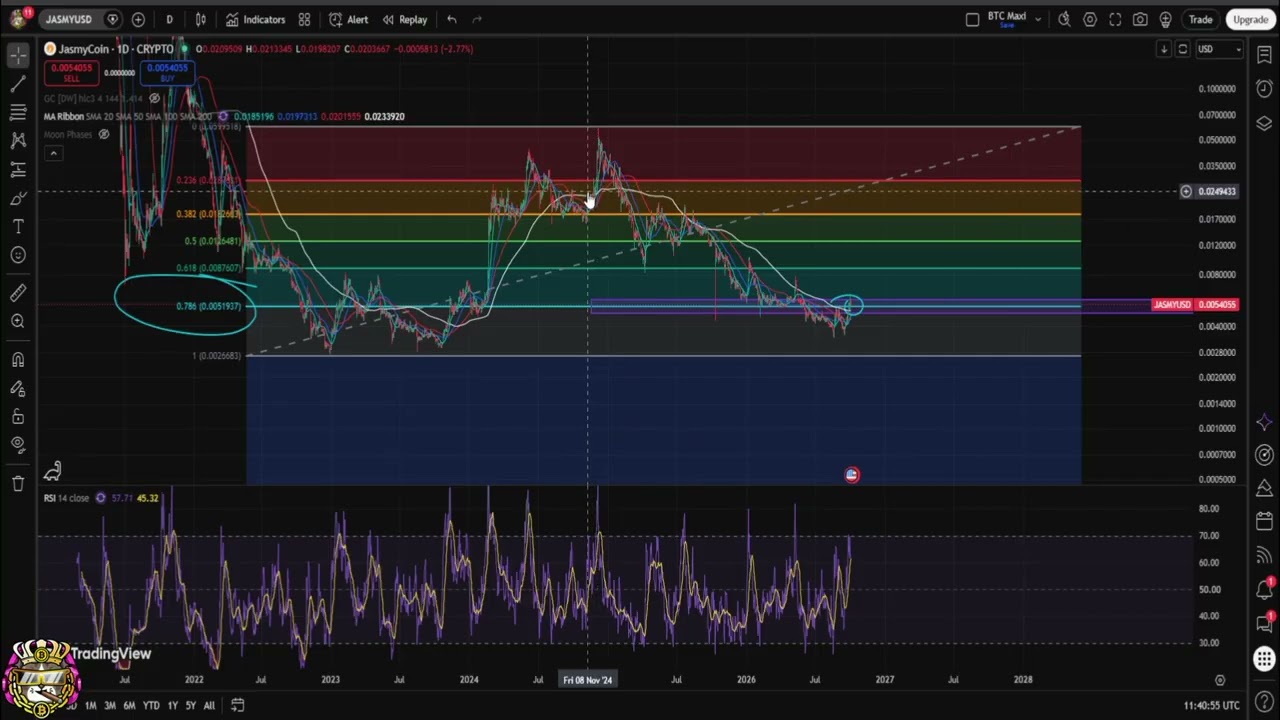Select the All time range tab
1280x720 pixels.
click(209, 705)
